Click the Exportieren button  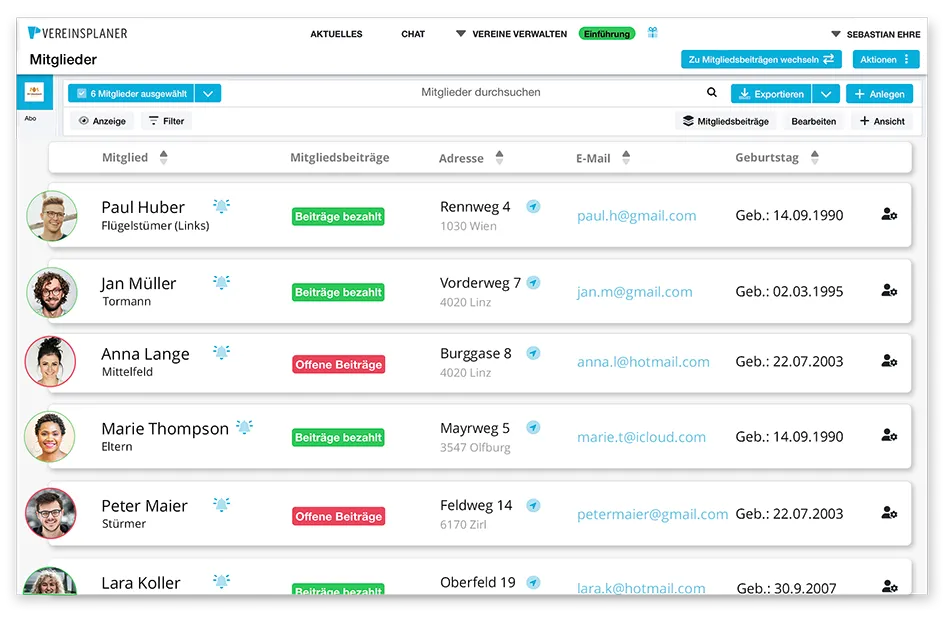point(771,94)
